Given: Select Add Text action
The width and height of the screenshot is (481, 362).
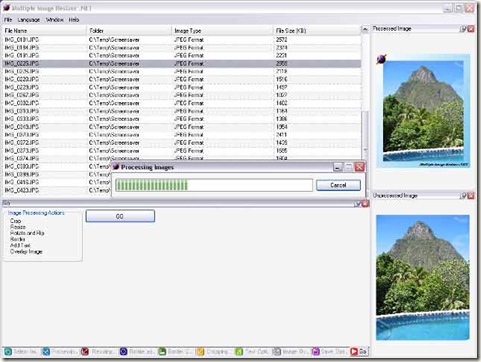Looking at the screenshot, I should [x=20, y=245].
